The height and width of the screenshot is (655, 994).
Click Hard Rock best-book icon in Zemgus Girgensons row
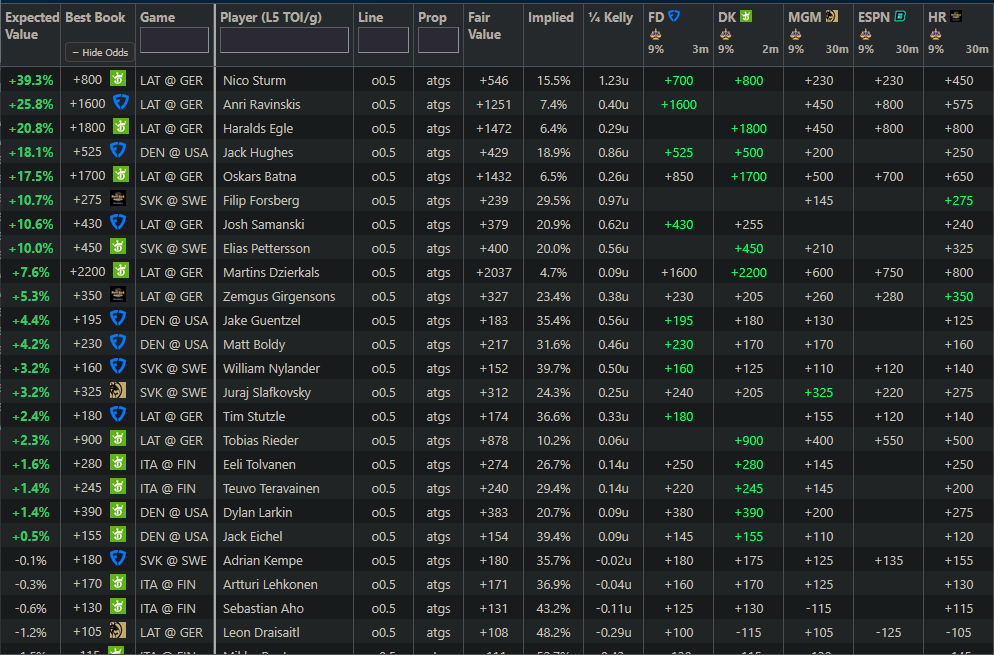[x=118, y=294]
